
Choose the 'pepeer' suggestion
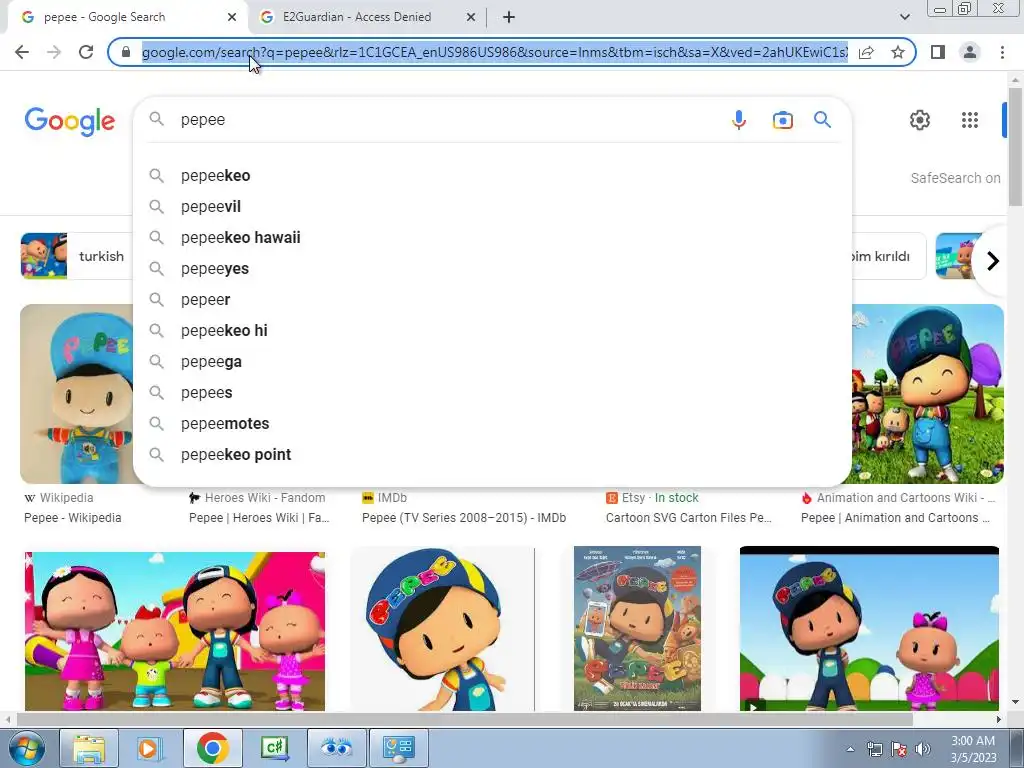click(492, 300)
